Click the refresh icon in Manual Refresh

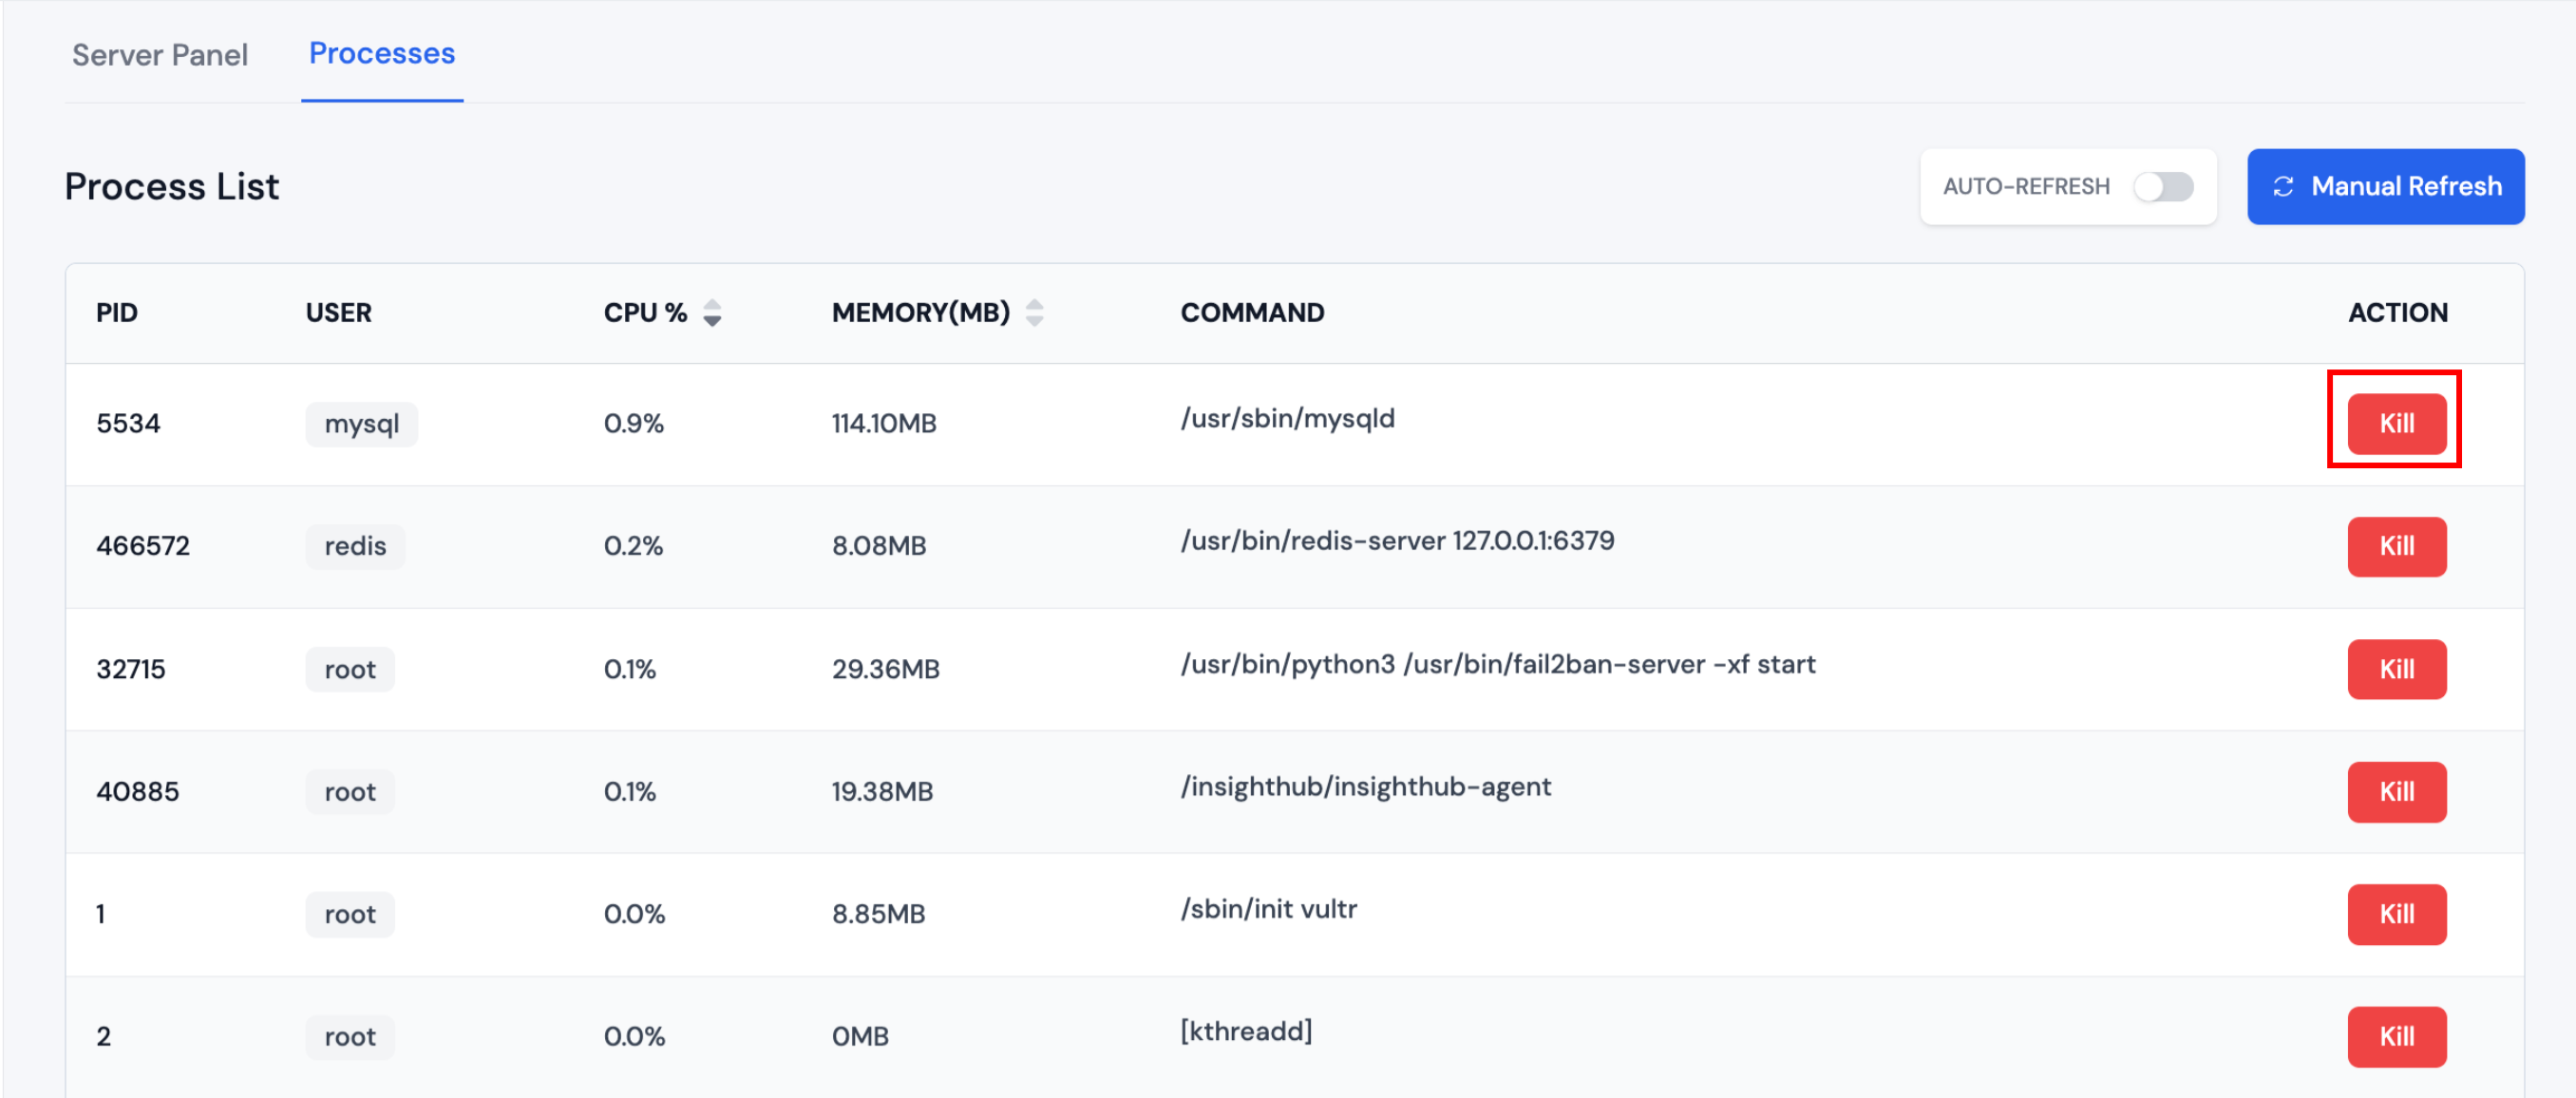pyautogui.click(x=2283, y=186)
